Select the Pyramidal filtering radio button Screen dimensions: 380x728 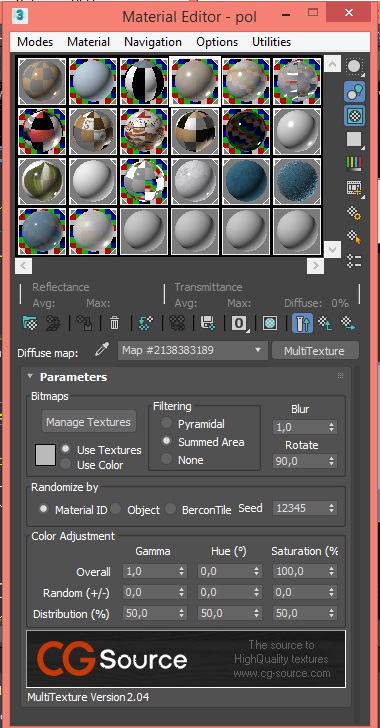click(x=166, y=423)
